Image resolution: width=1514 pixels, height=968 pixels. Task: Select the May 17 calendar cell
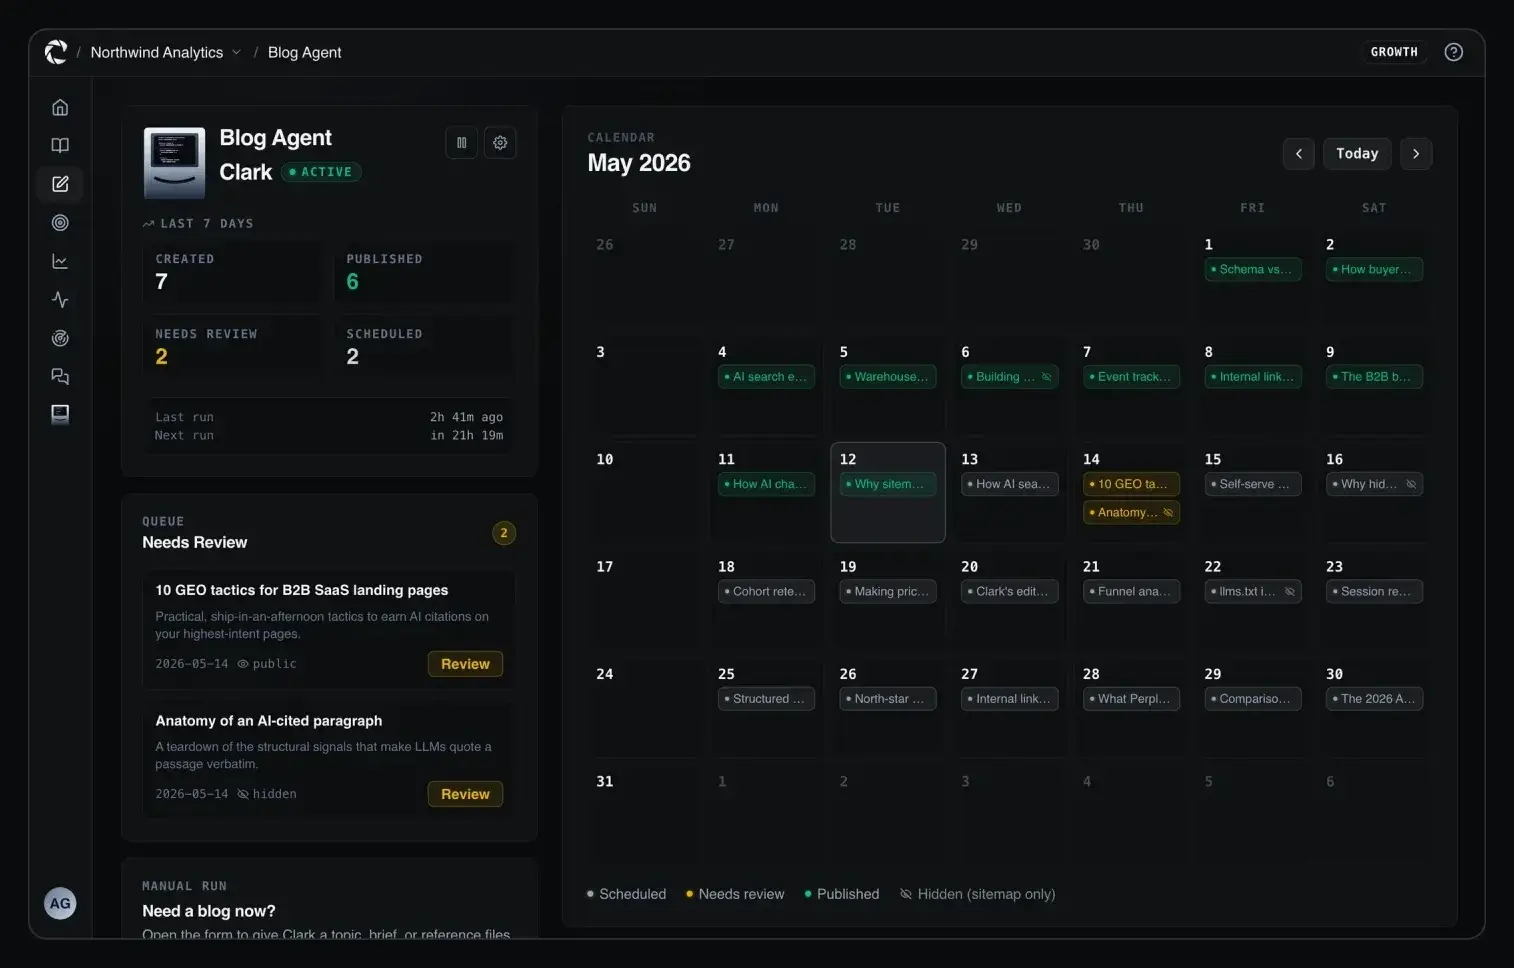pyautogui.click(x=645, y=600)
